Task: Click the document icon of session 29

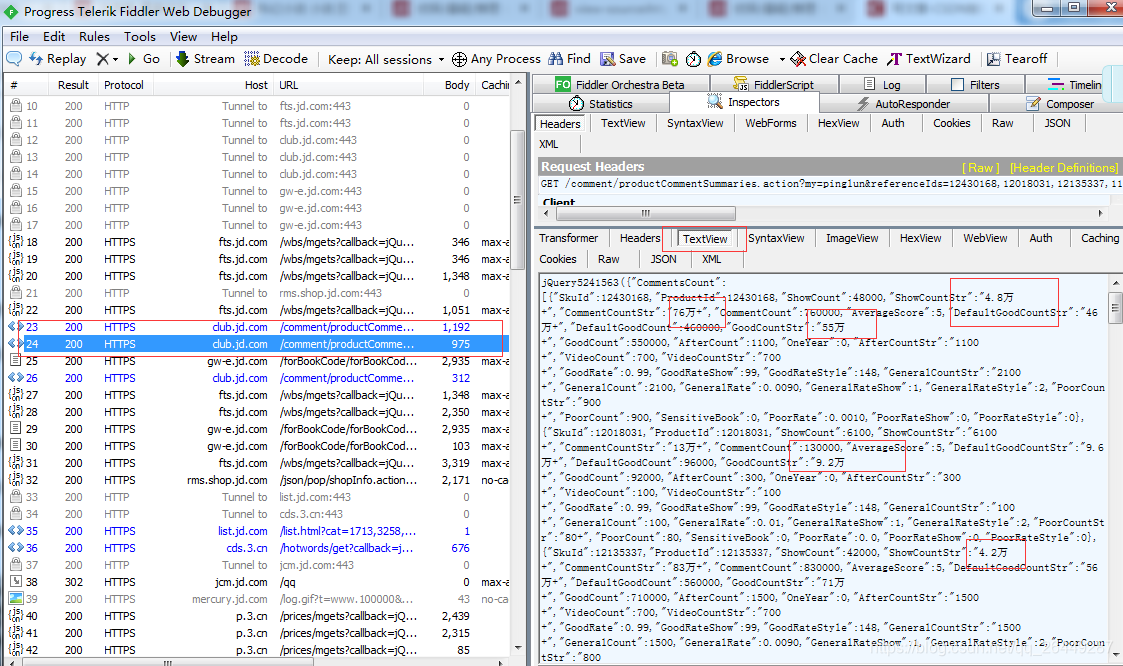Action: pyautogui.click(x=15, y=428)
